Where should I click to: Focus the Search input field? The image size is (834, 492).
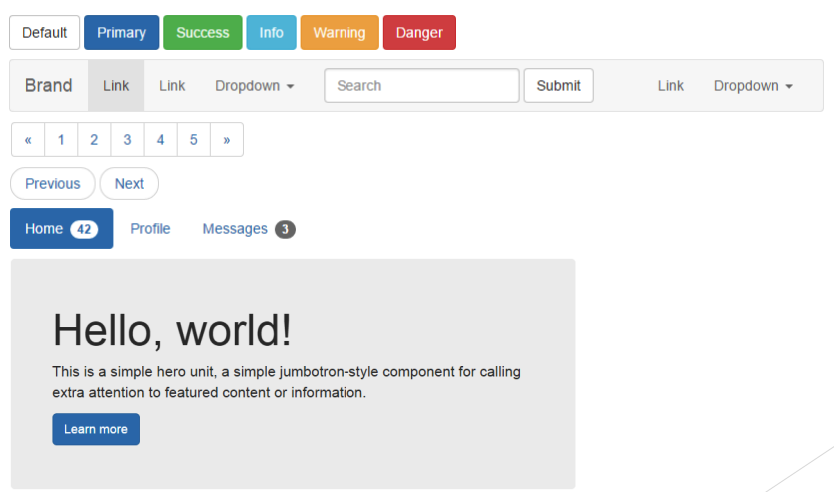(421, 86)
